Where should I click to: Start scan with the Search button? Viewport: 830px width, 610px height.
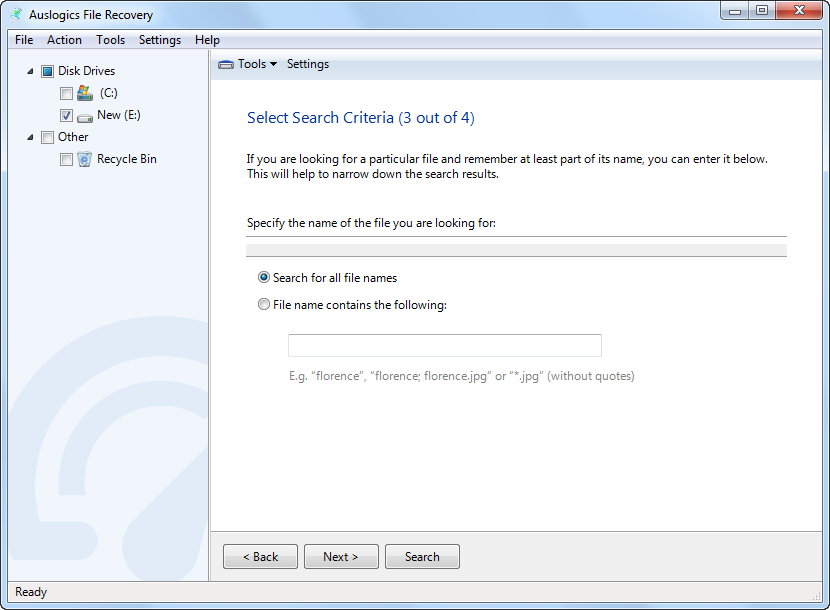[x=422, y=557]
